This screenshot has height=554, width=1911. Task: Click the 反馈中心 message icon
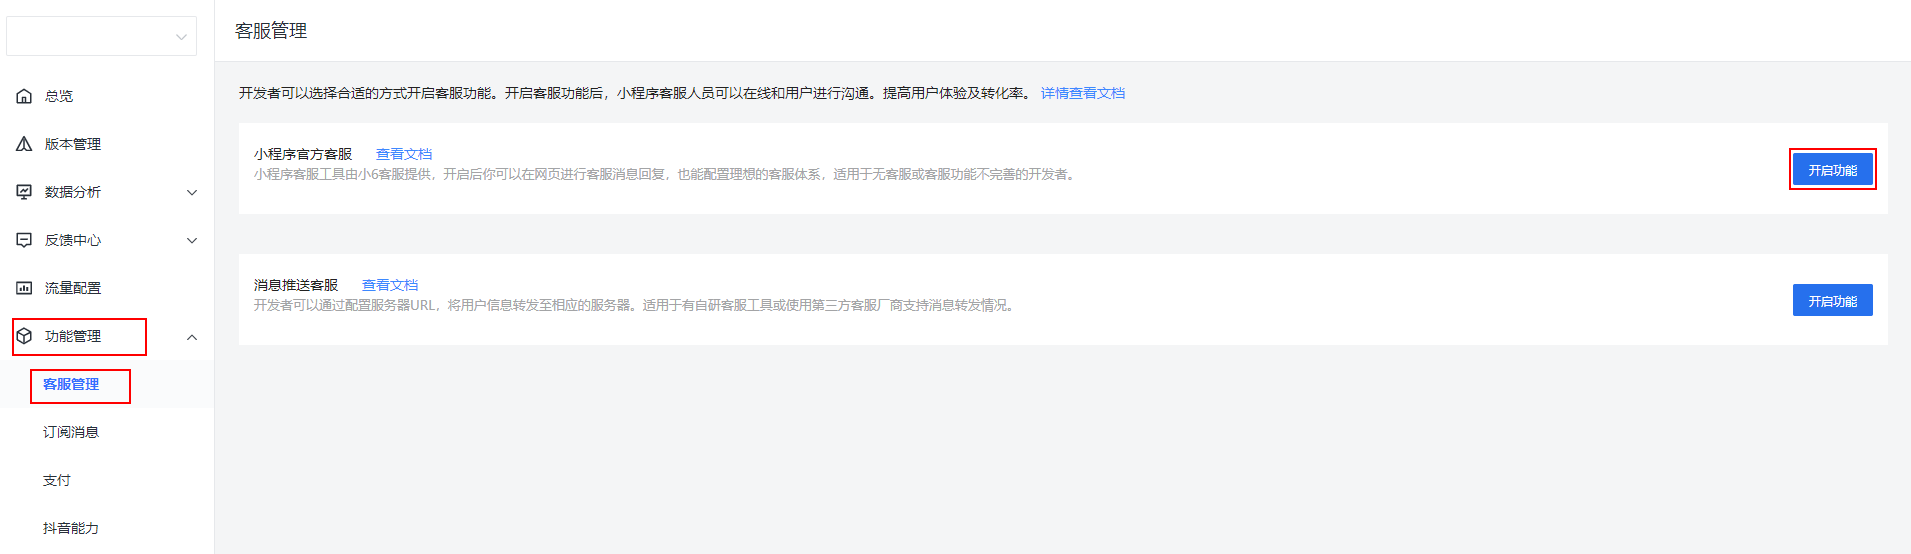(x=24, y=240)
